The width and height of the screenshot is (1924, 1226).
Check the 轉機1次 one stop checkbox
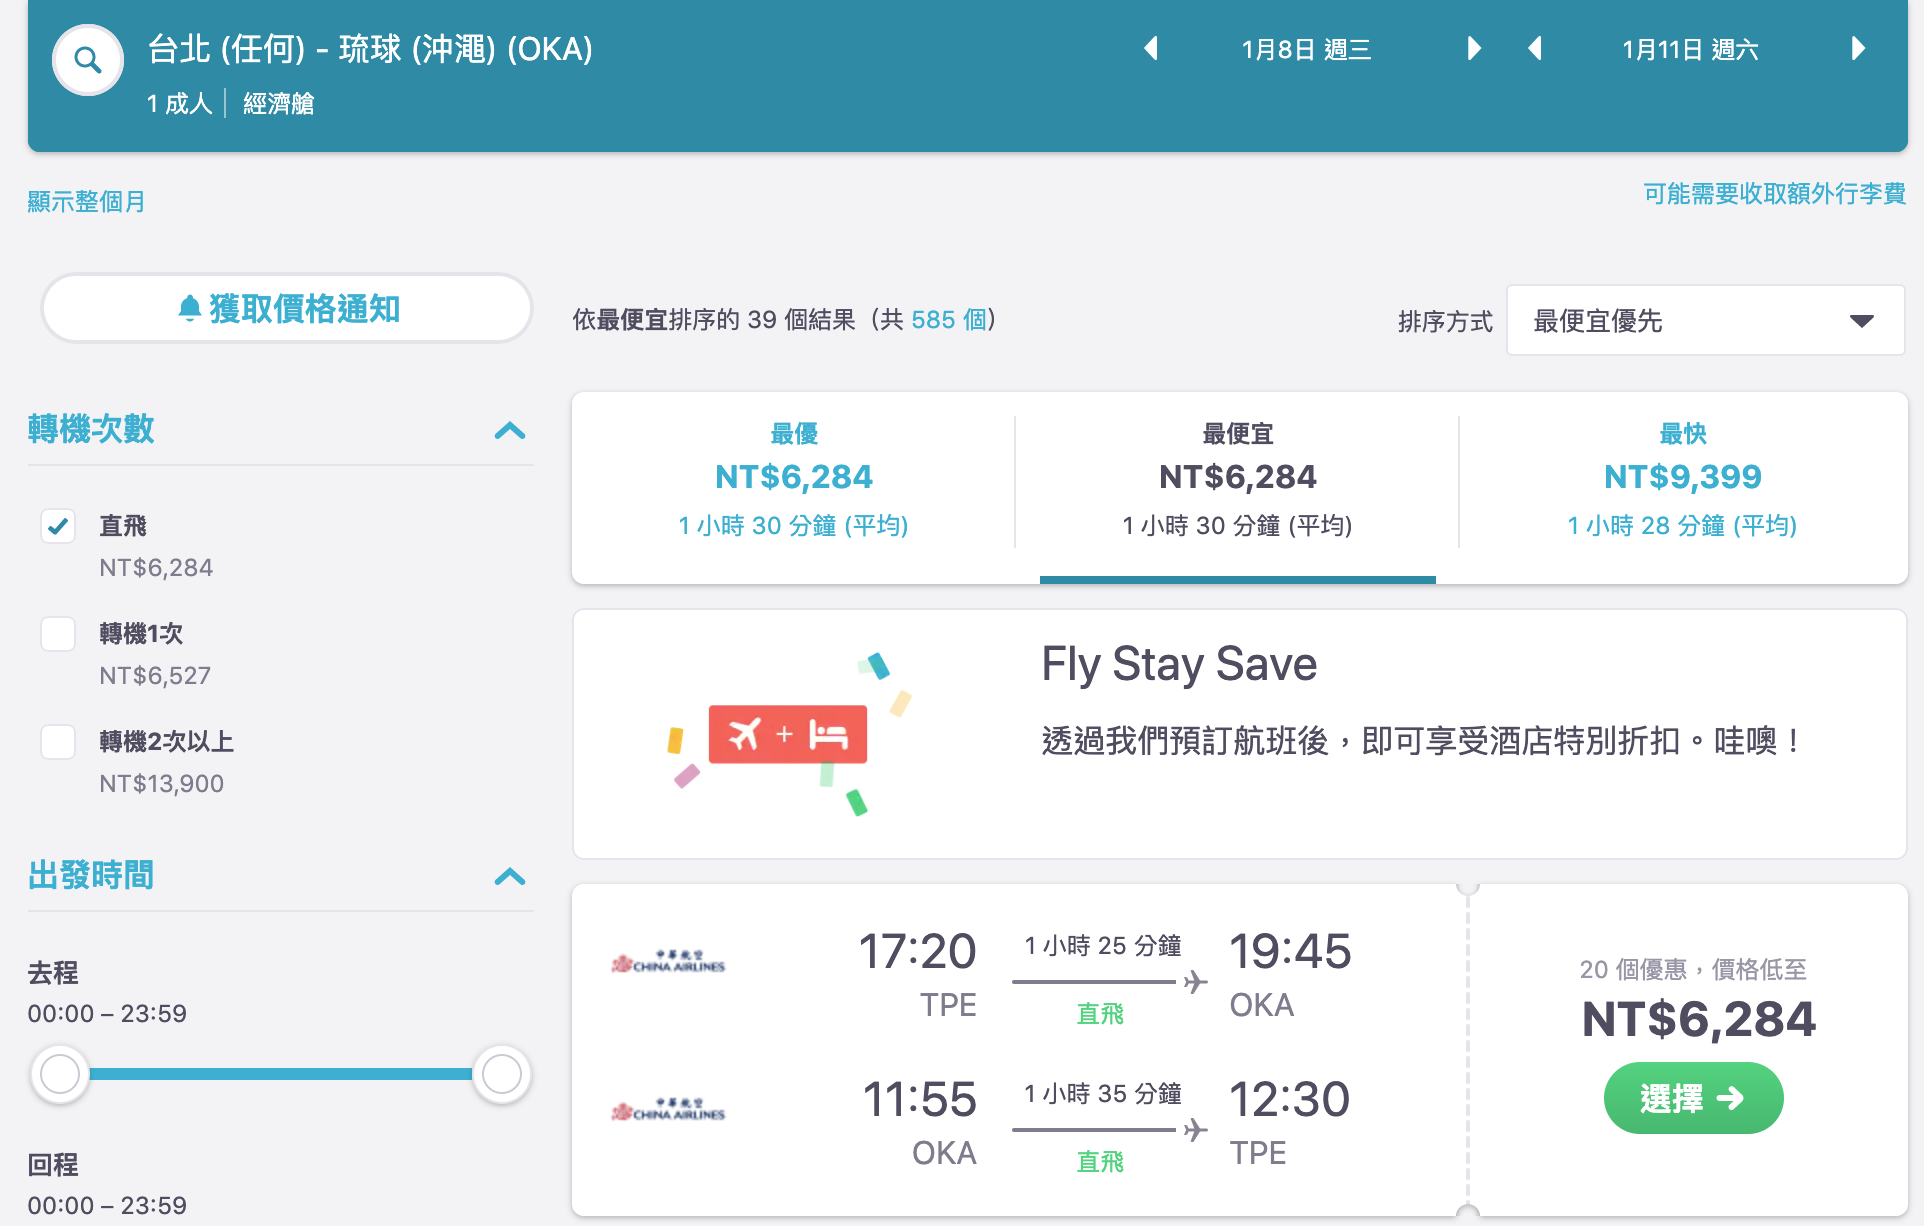point(58,633)
